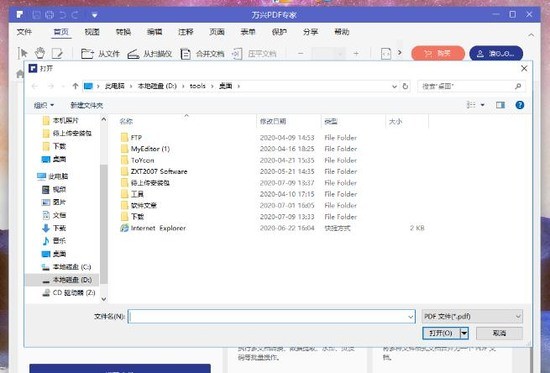Image resolution: width=550 pixels, height=373 pixels.
Task: Click the save icon in PDF title bar
Action: [36, 15]
